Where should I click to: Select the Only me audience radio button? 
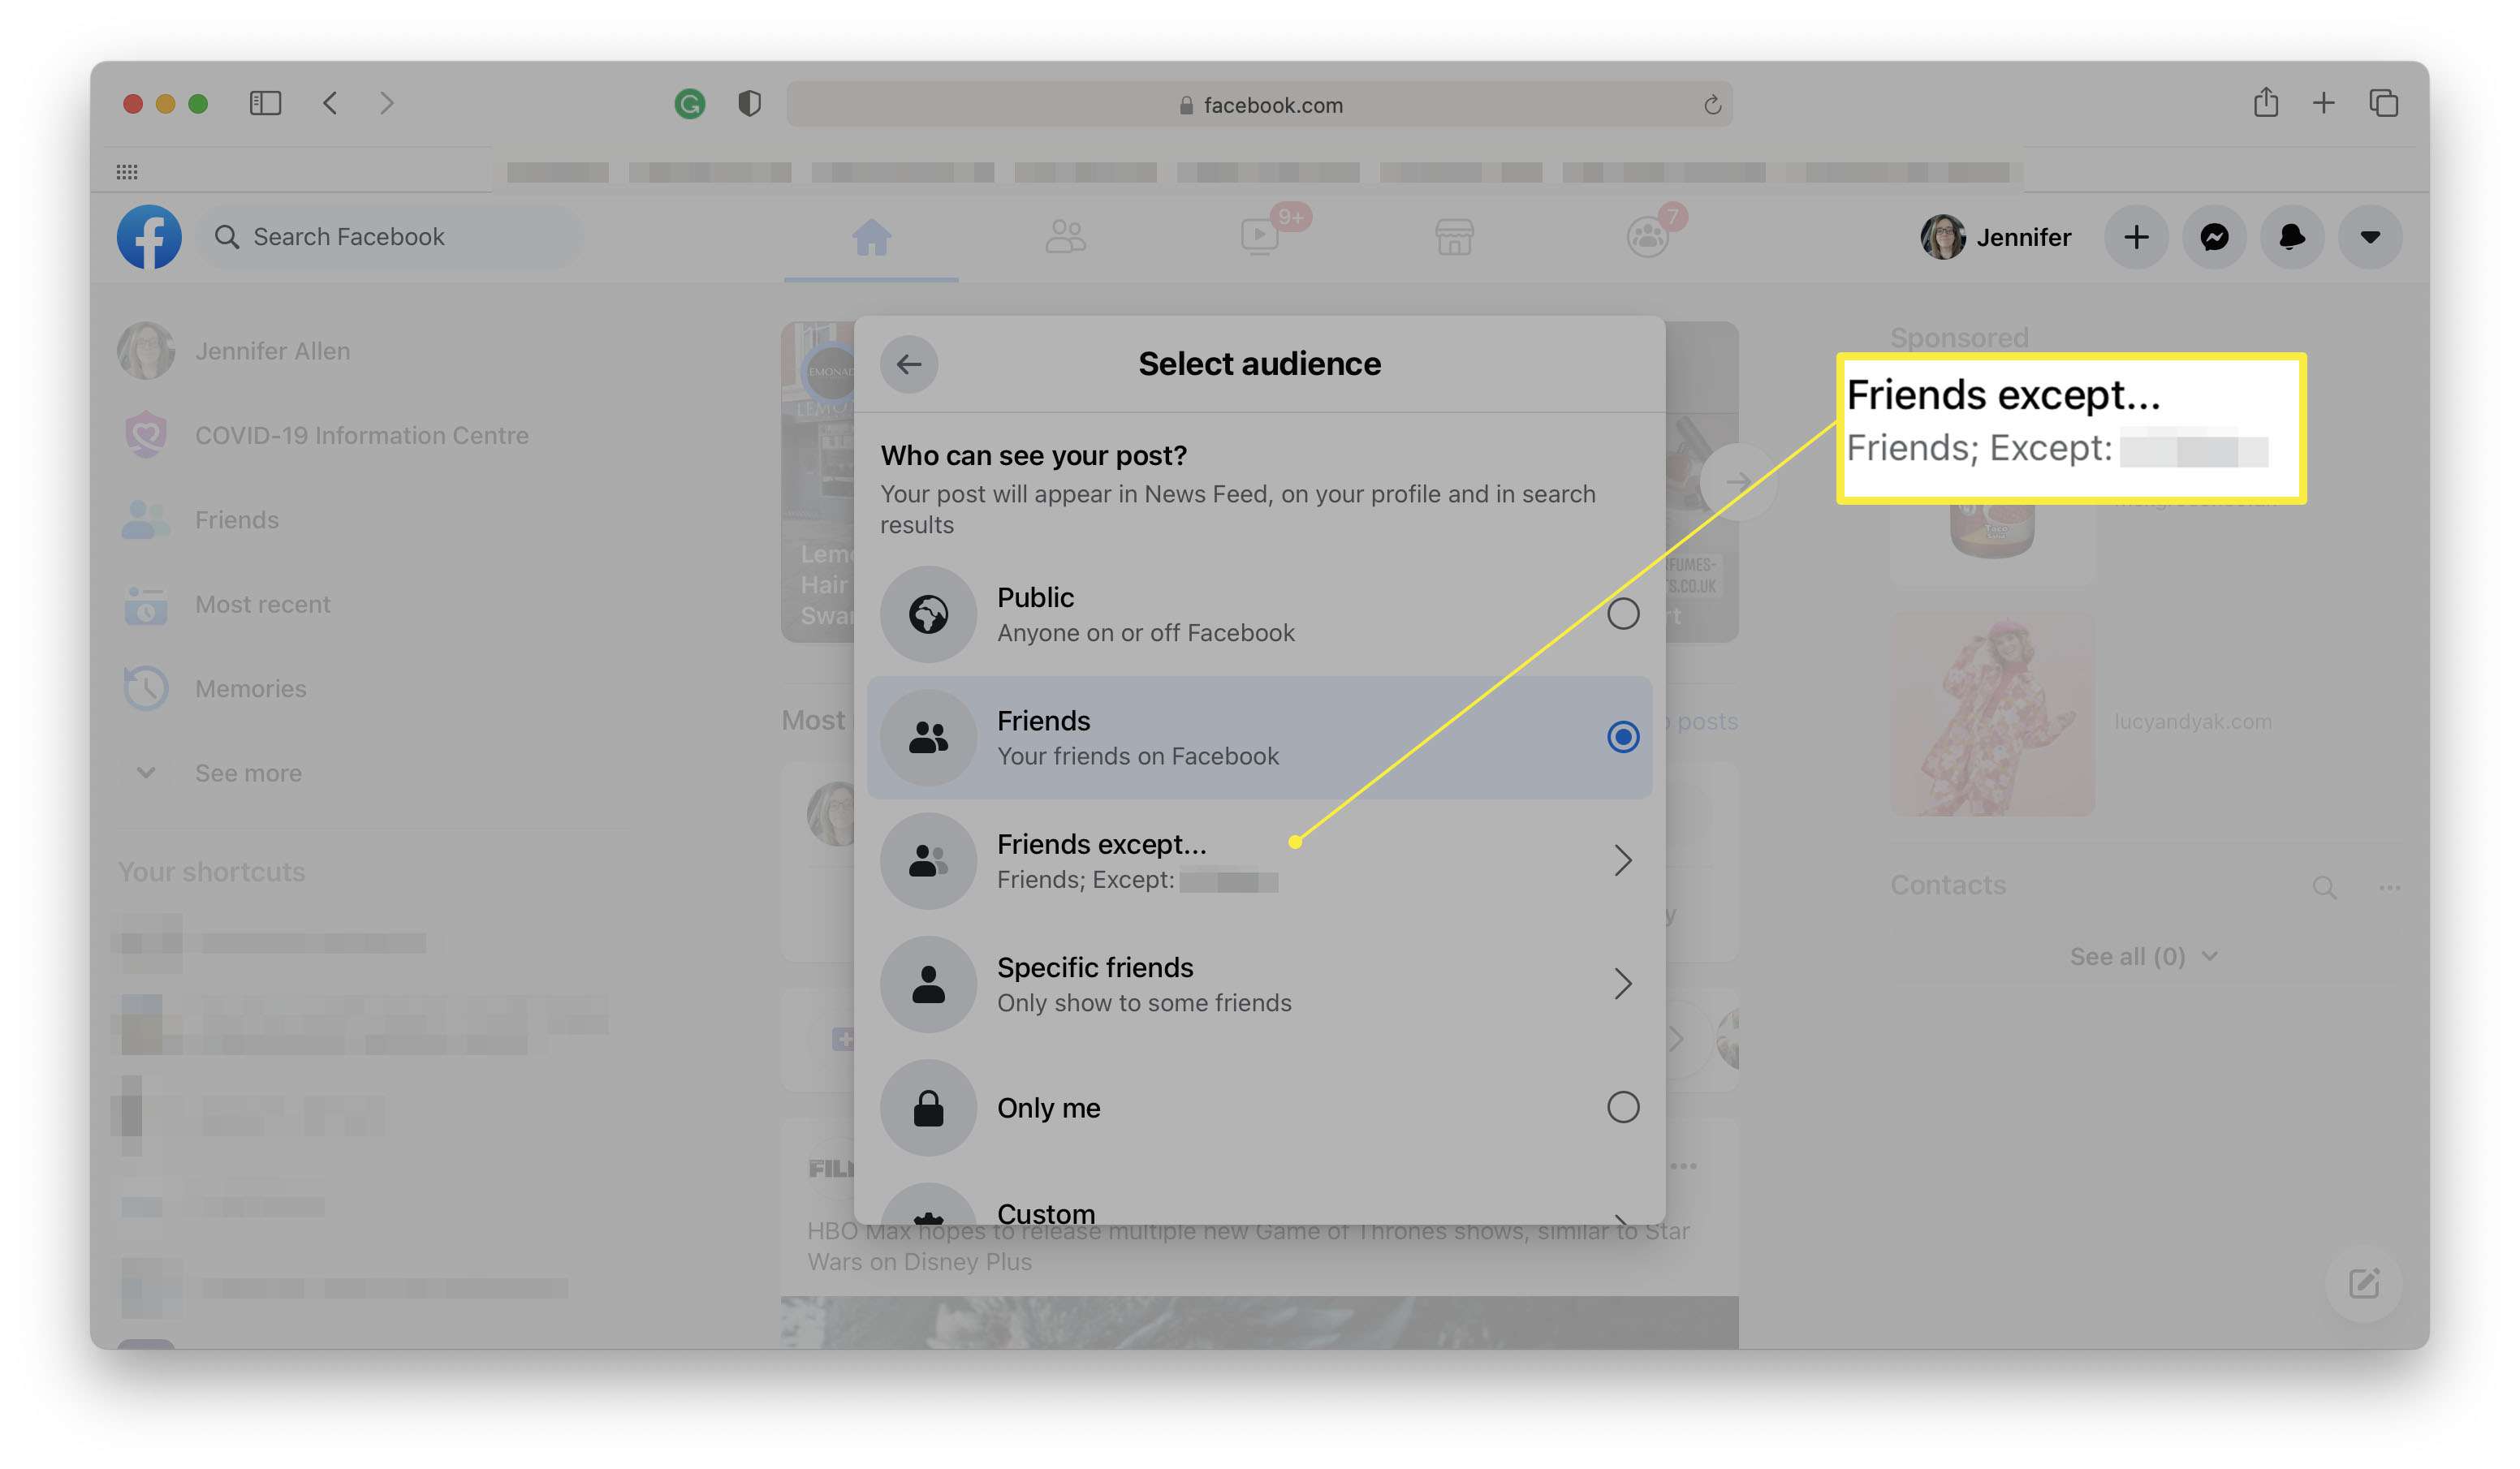[1621, 1105]
